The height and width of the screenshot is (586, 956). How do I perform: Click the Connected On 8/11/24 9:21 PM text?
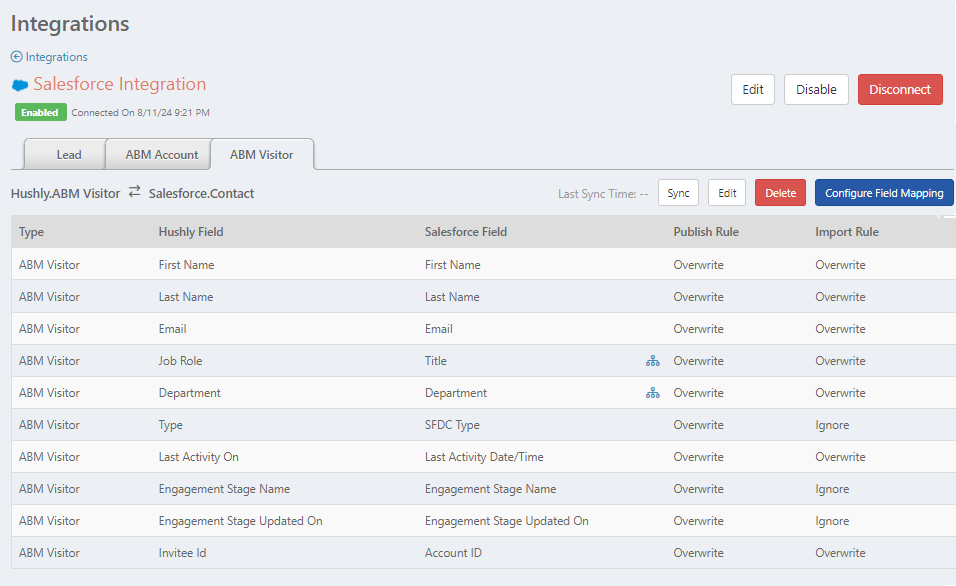click(140, 113)
